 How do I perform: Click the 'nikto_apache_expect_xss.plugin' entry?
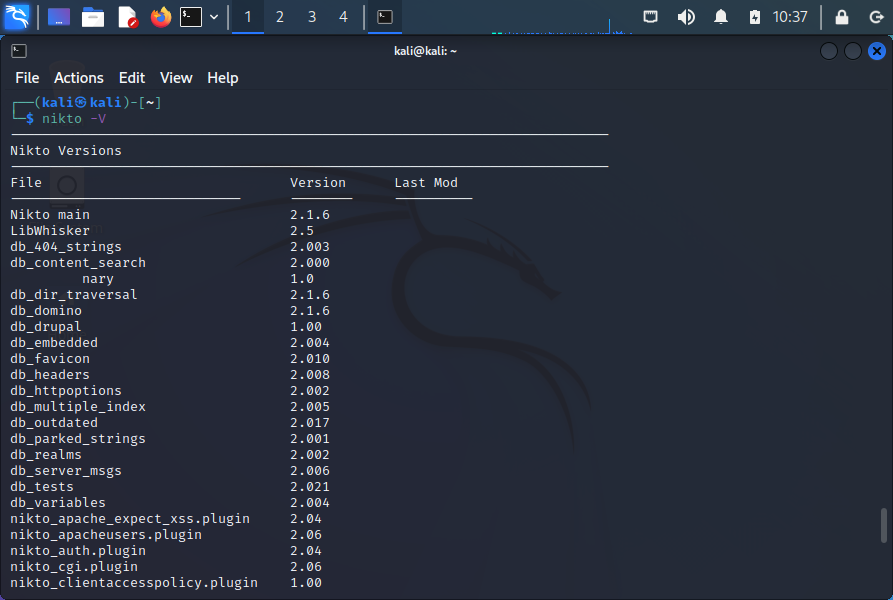(x=130, y=519)
